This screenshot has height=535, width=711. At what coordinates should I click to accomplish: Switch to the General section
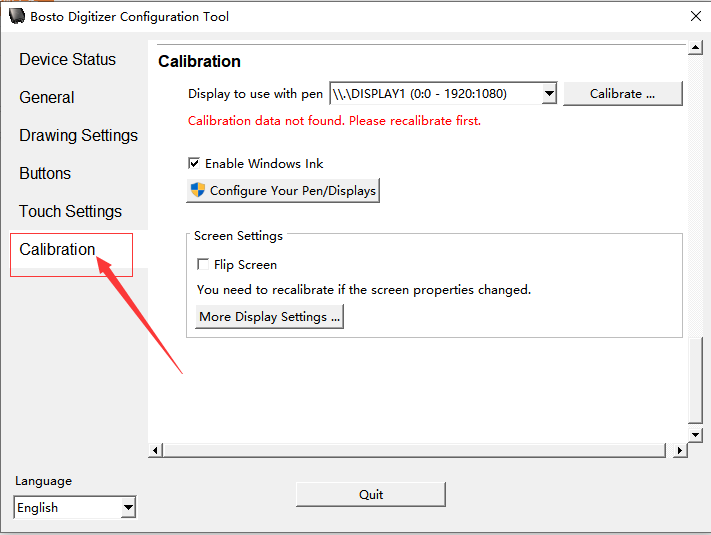coord(47,97)
